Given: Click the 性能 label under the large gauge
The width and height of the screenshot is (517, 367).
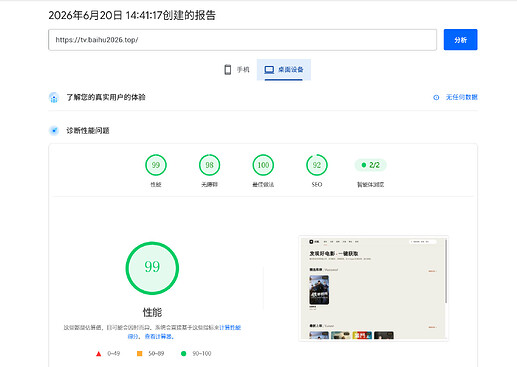Looking at the screenshot, I should (152, 312).
